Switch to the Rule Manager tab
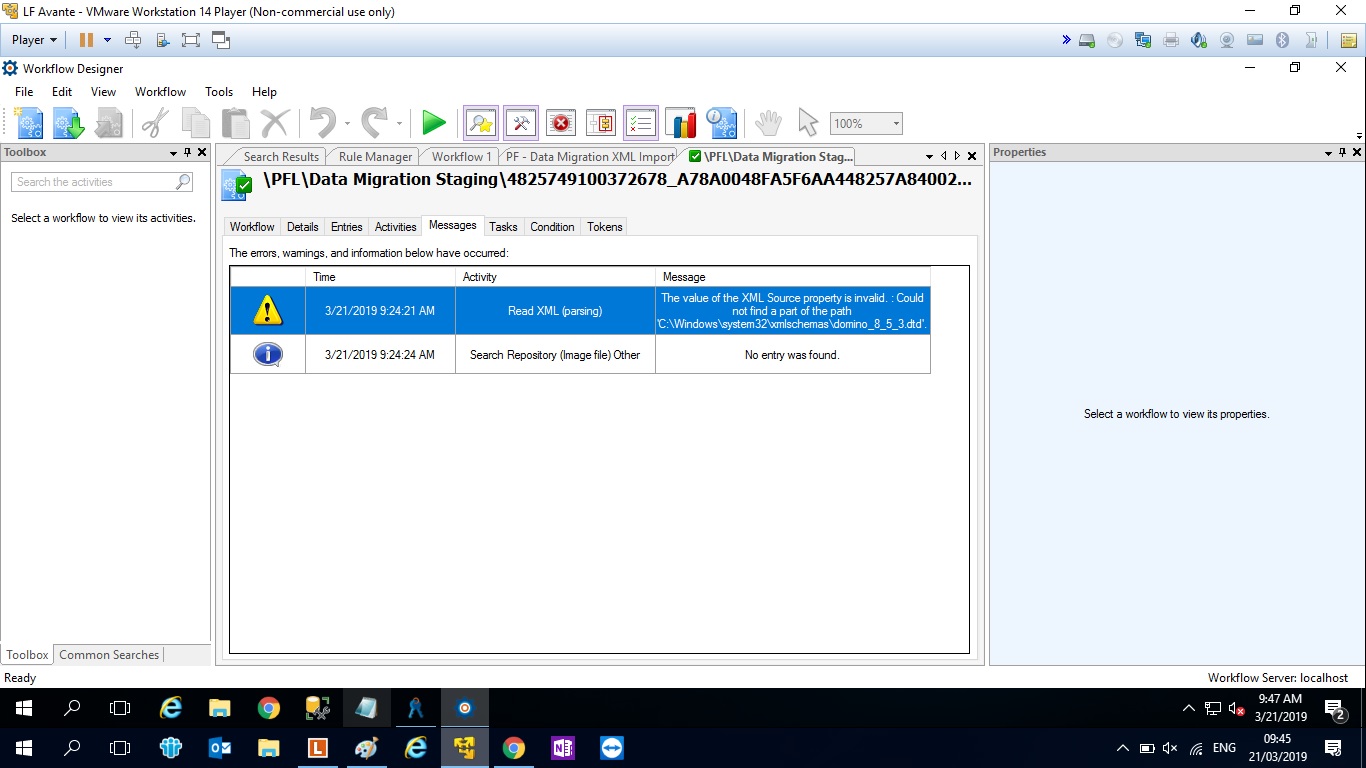This screenshot has height=768, width=1366. click(375, 157)
